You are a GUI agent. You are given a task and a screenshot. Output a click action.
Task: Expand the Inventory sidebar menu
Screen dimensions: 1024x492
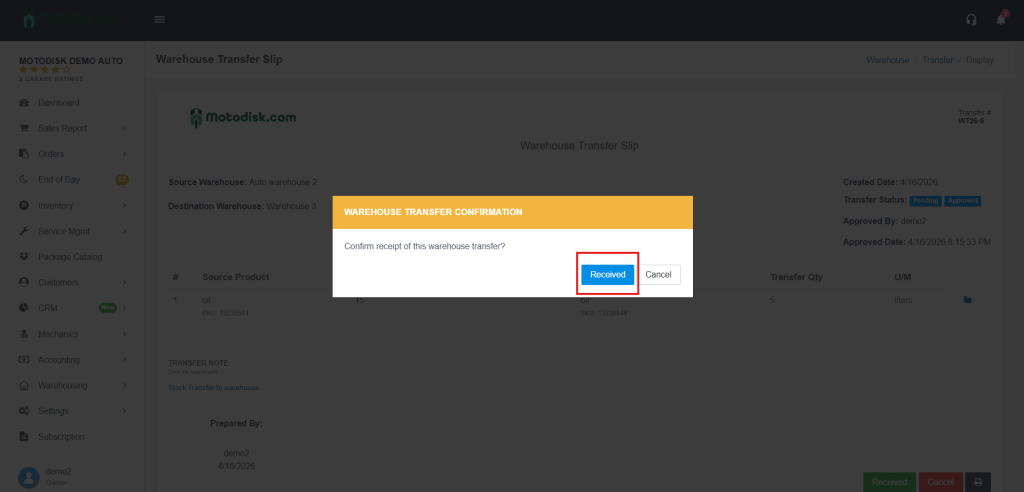click(x=55, y=205)
